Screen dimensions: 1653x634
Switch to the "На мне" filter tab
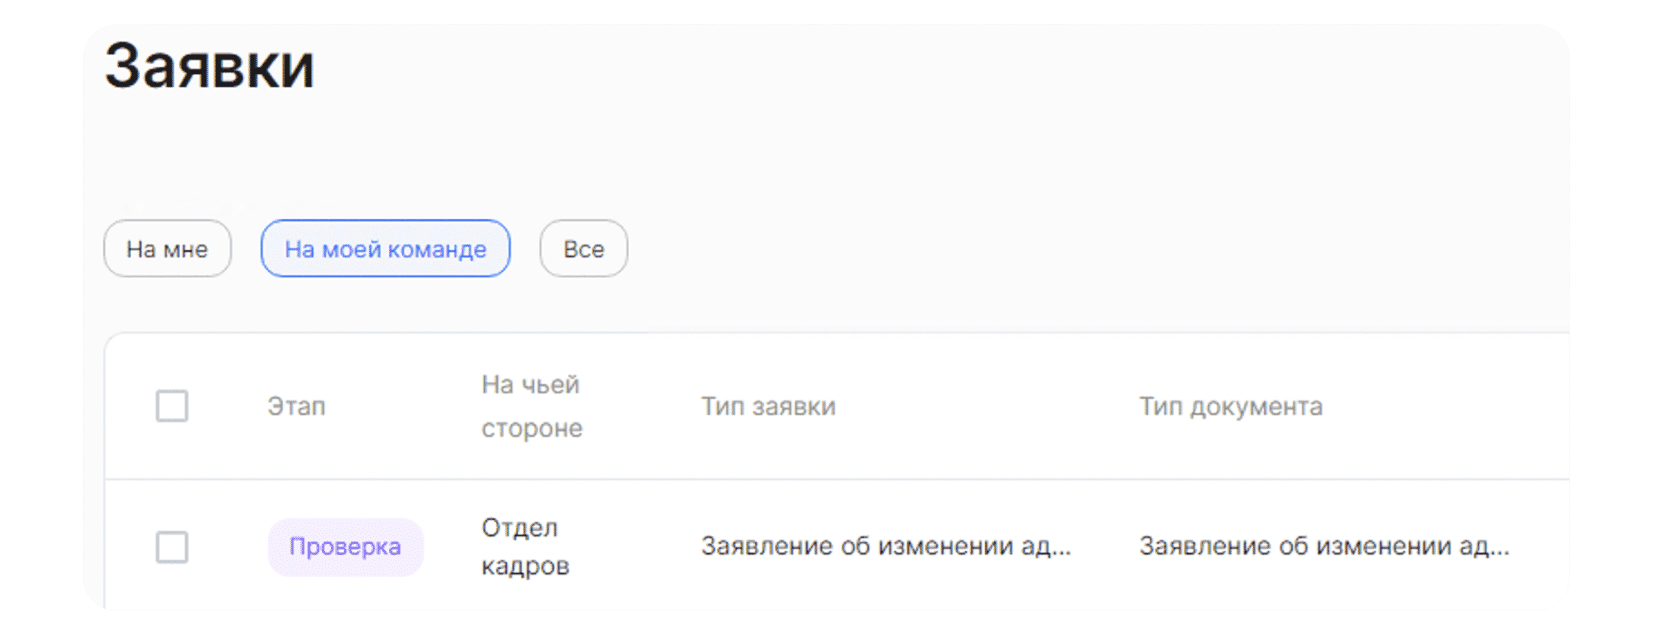pos(167,249)
